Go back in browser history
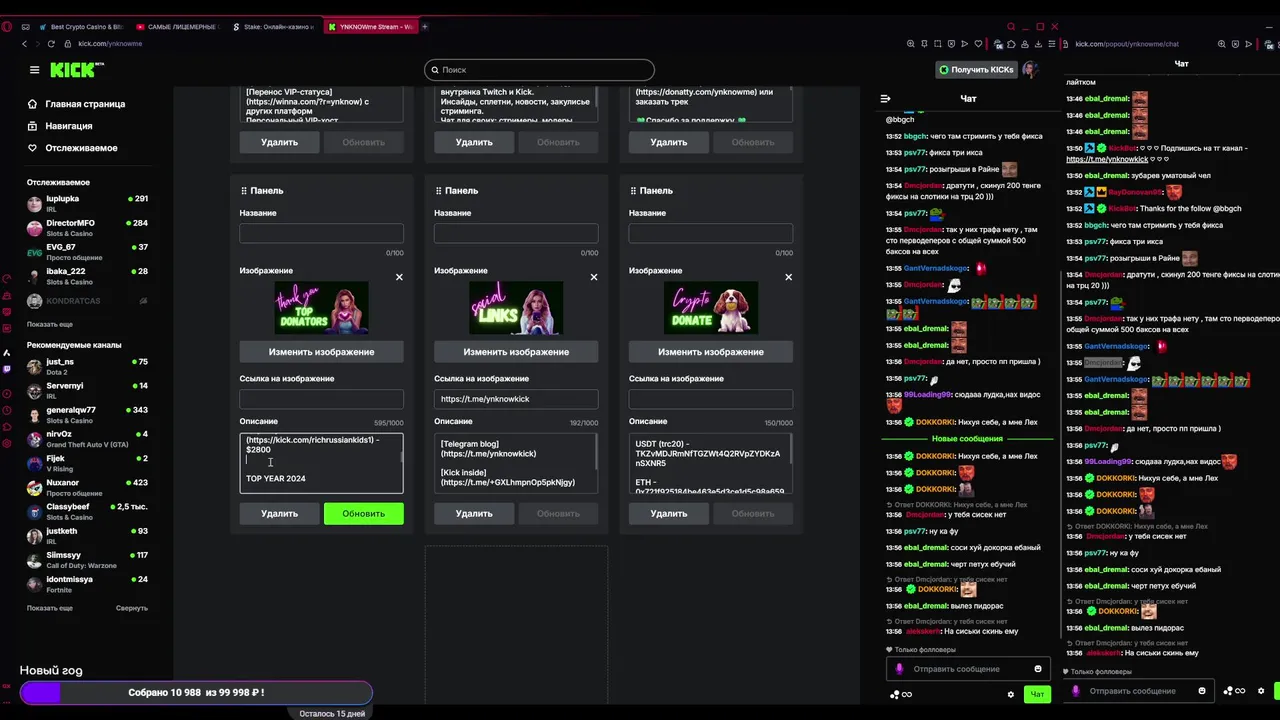The width and height of the screenshot is (1280, 720). [x=25, y=44]
